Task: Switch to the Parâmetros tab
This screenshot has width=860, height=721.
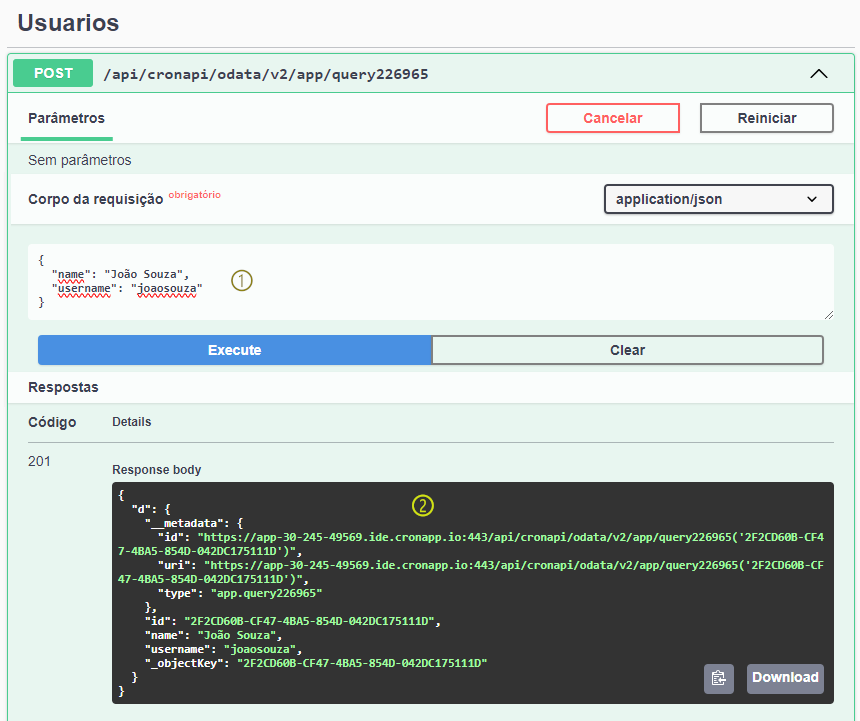Action: [66, 118]
